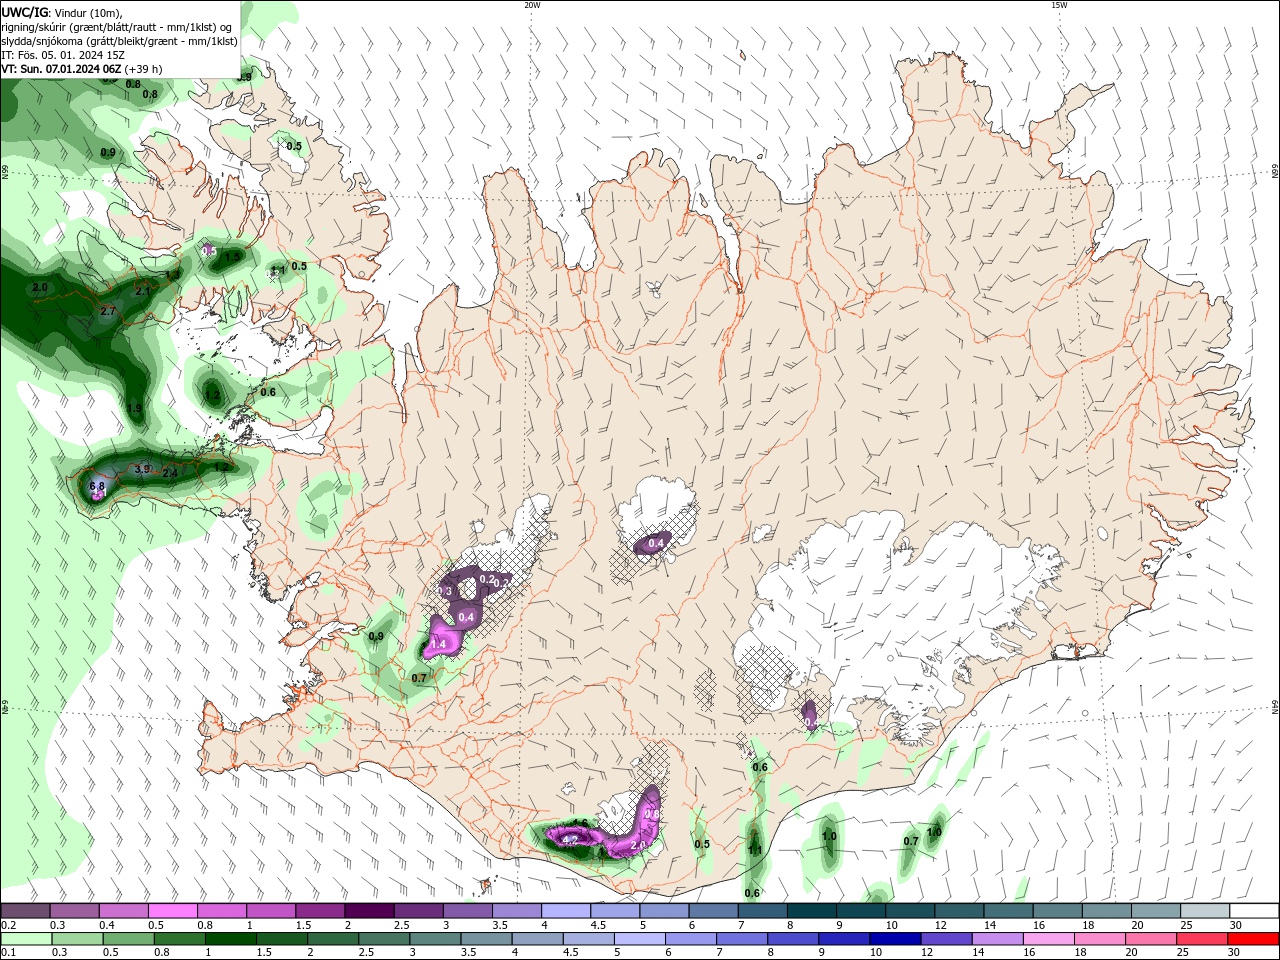Screen dimensions: 1280x960
Task: Select upper legend swatch between 0.3 and 0.4
Action: (74, 911)
